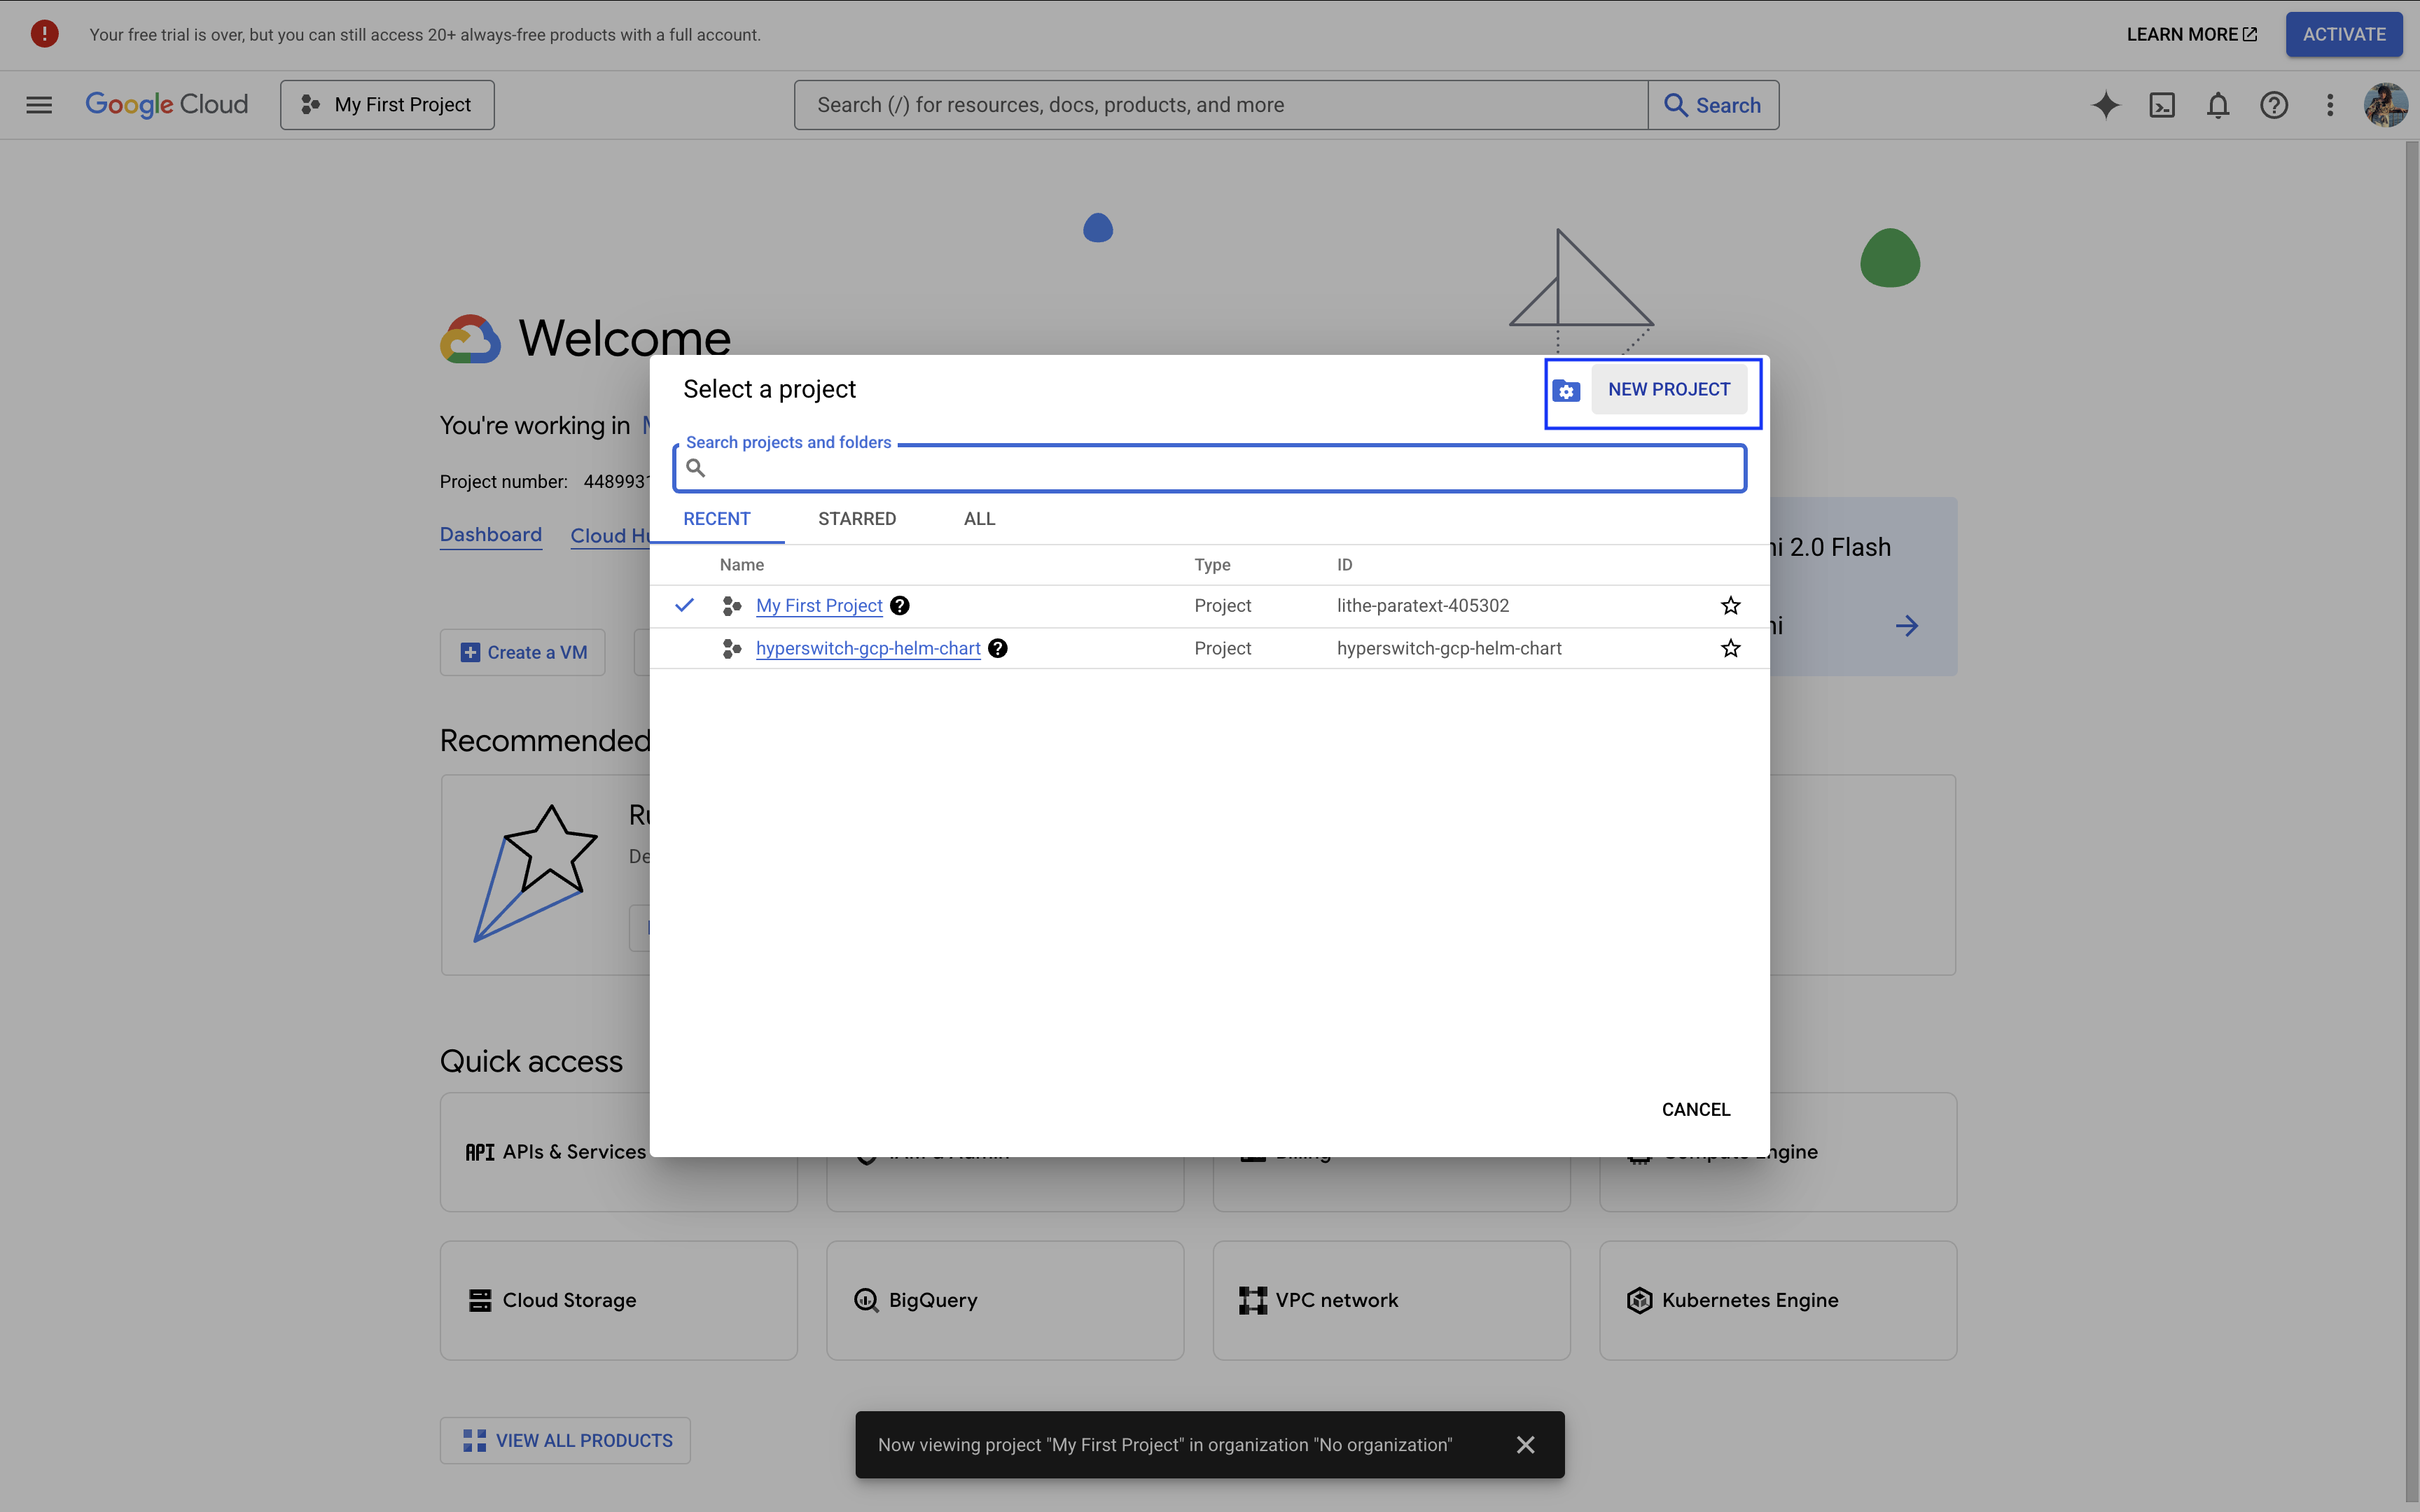Activate Cloud Shell terminal icon
The height and width of the screenshot is (1512, 2420).
pyautogui.click(x=2161, y=105)
